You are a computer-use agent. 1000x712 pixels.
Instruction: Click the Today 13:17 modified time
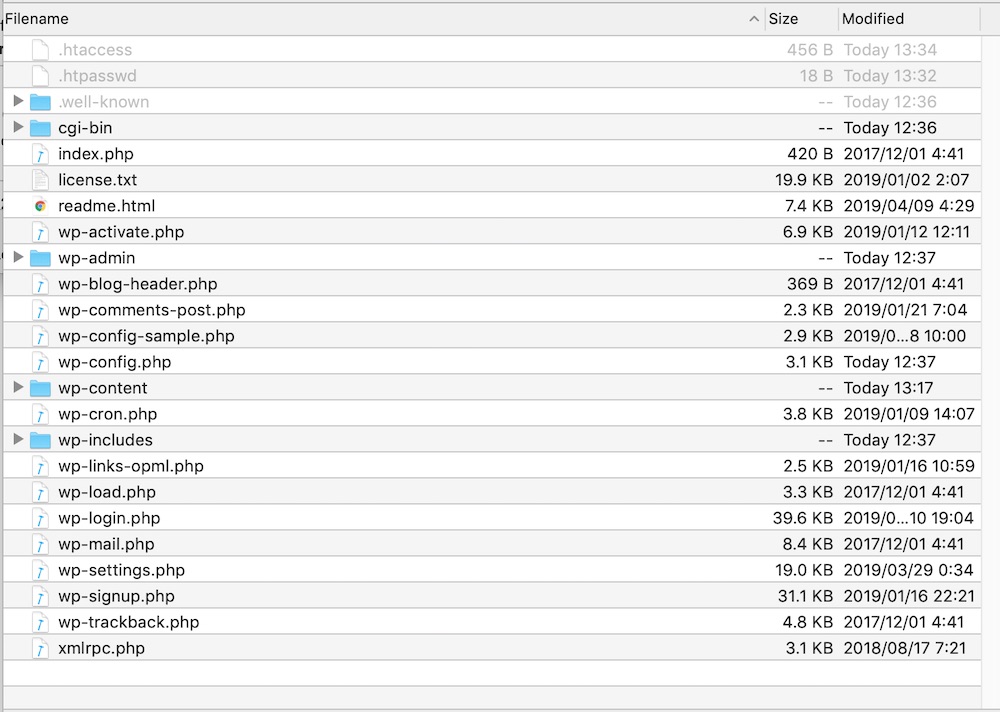888,388
